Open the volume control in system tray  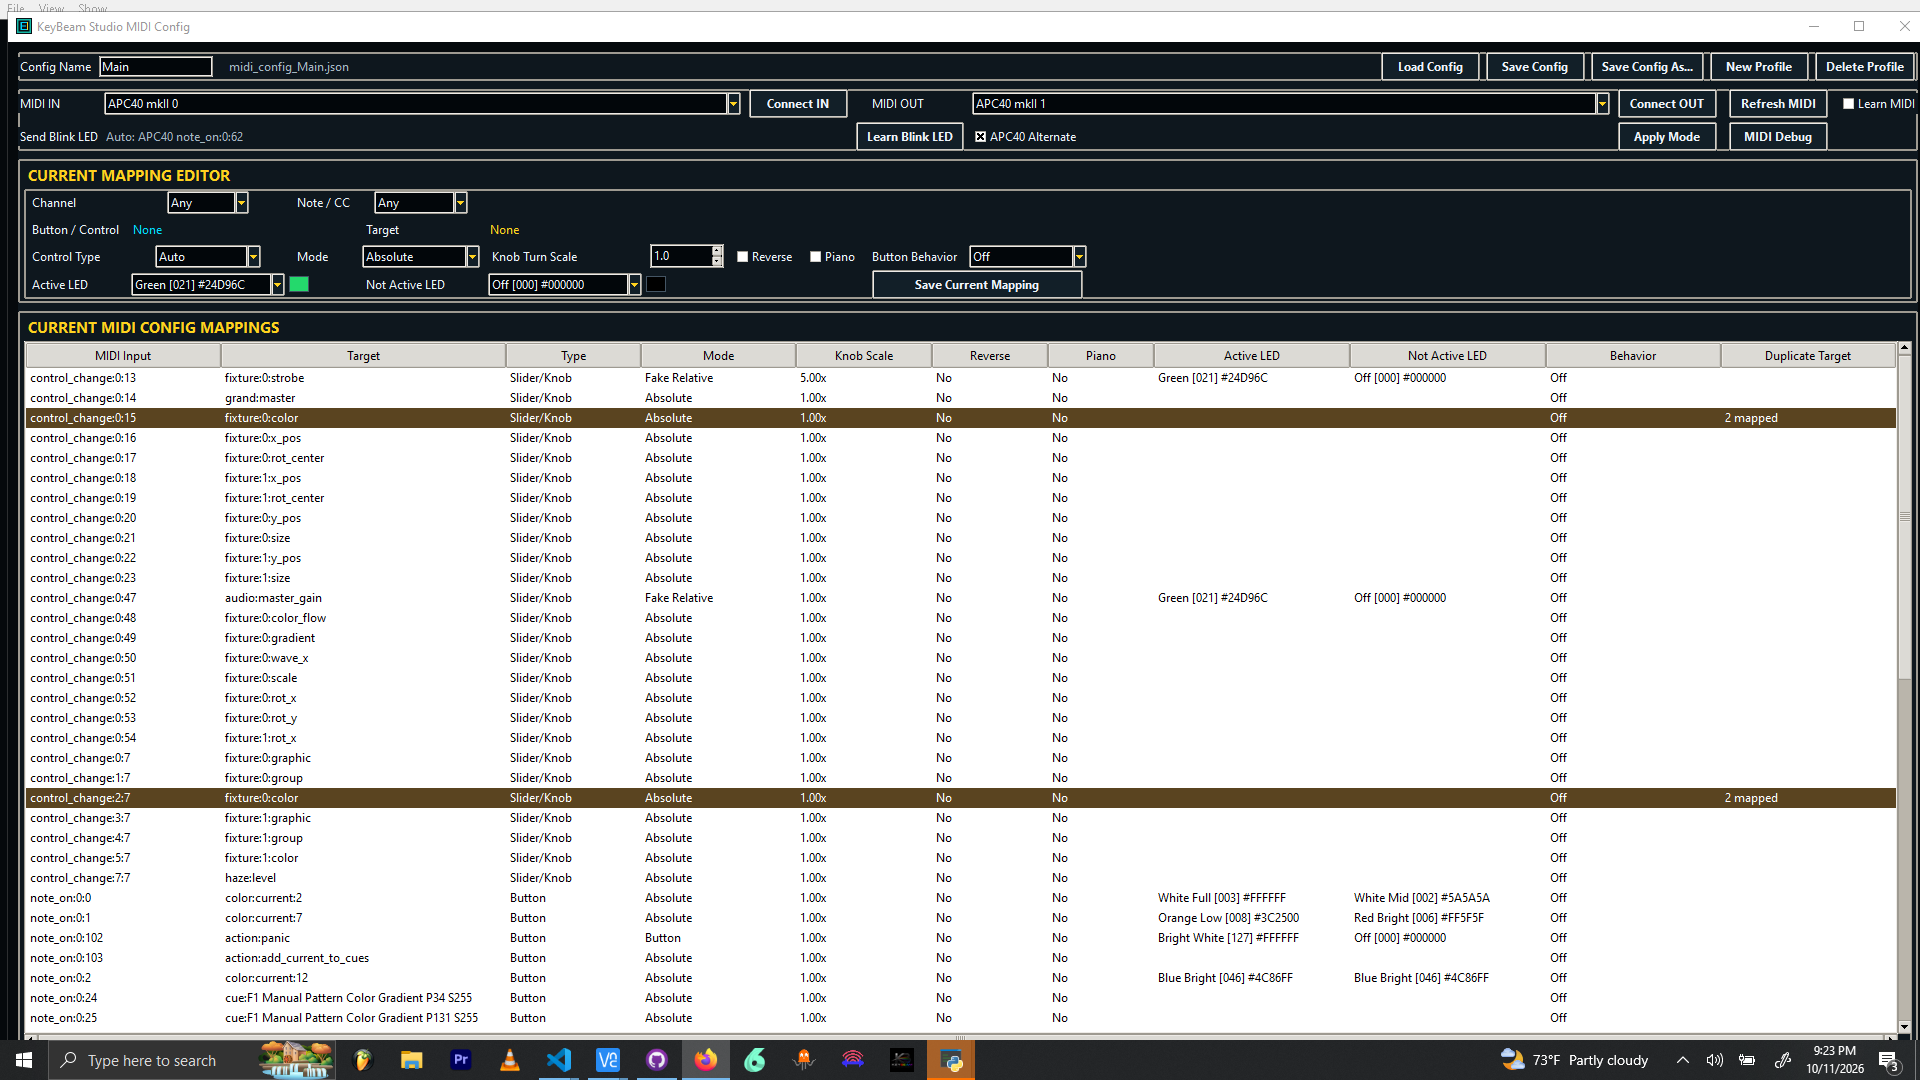(1715, 1060)
